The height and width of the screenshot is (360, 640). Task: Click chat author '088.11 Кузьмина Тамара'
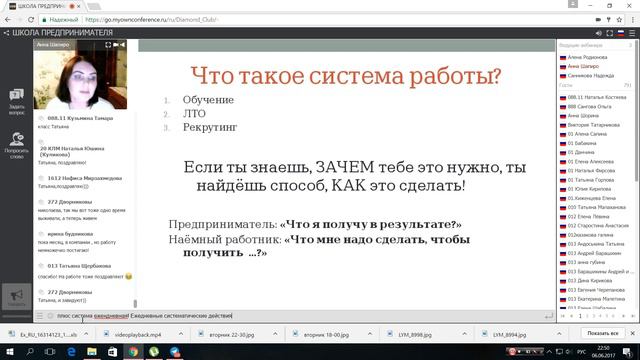pos(80,118)
